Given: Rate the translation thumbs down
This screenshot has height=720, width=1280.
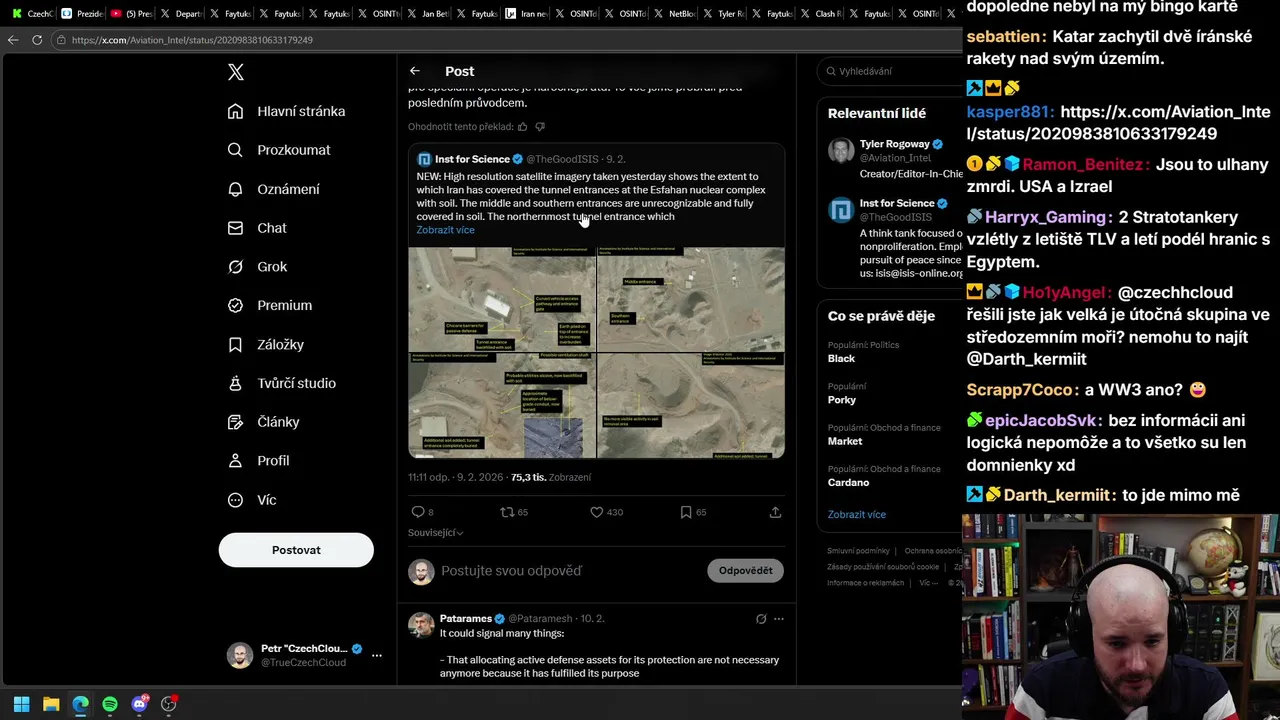Looking at the screenshot, I should (540, 127).
